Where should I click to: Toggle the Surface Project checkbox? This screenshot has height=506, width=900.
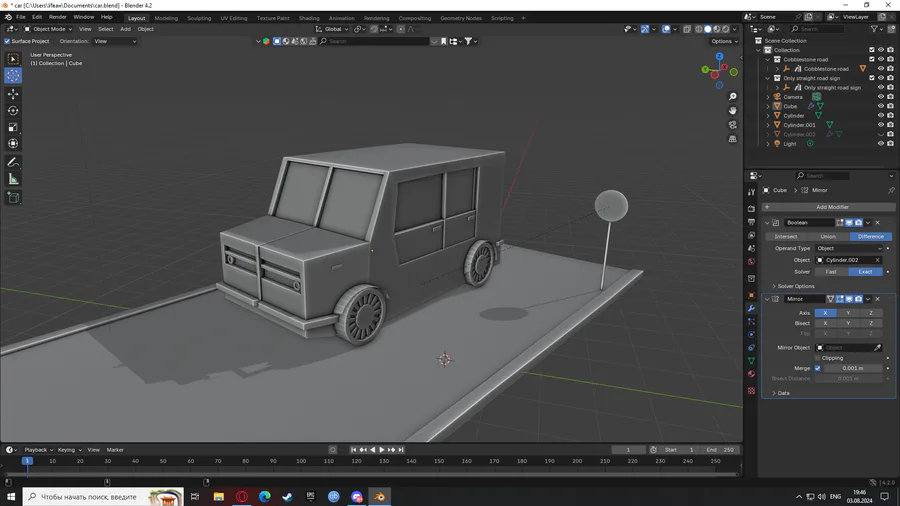tap(7, 41)
